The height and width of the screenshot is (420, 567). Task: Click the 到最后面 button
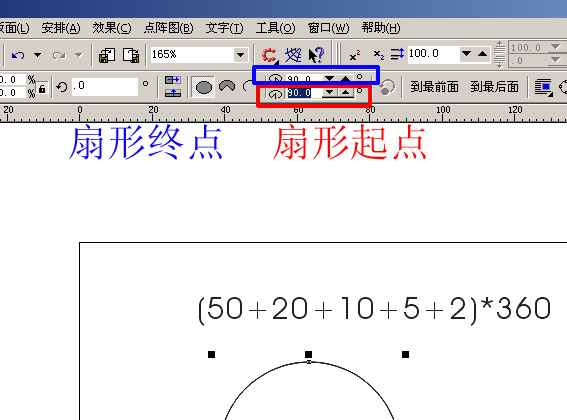(494, 87)
